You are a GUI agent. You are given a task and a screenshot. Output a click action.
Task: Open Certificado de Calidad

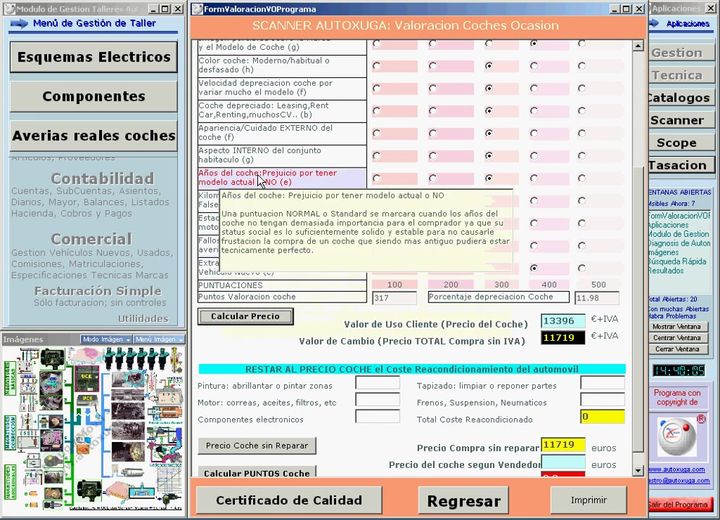click(289, 500)
